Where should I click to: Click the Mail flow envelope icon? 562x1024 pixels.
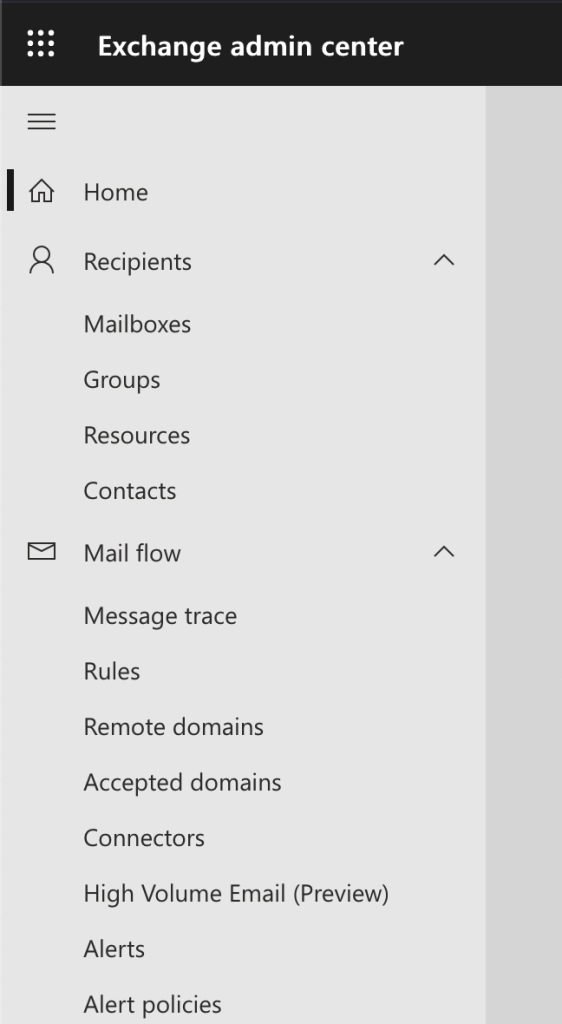pyautogui.click(x=41, y=552)
